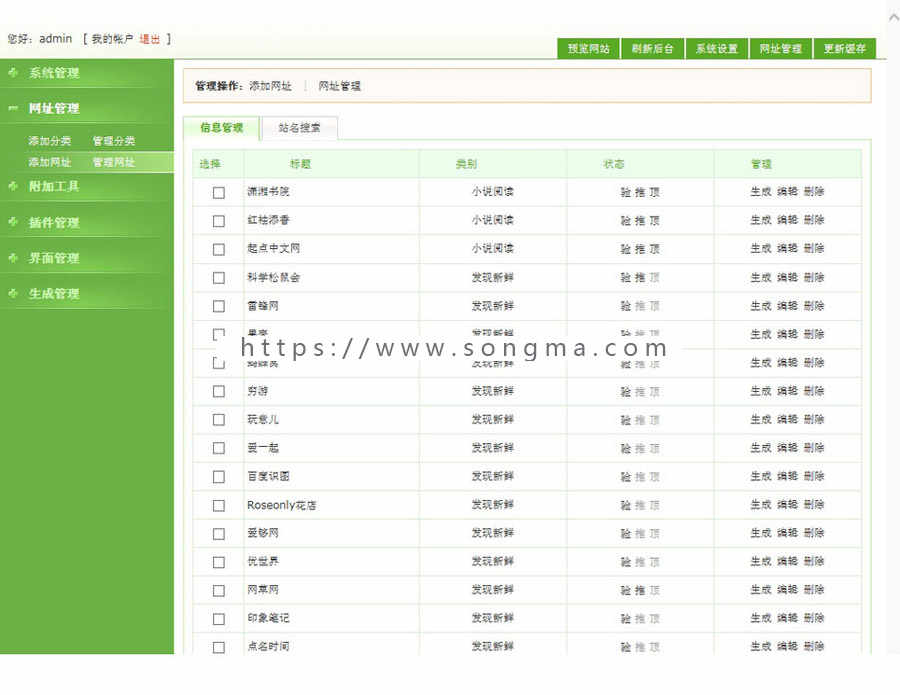Open 系统设置 from the top bar
The image size is (900, 695).
tap(717, 49)
